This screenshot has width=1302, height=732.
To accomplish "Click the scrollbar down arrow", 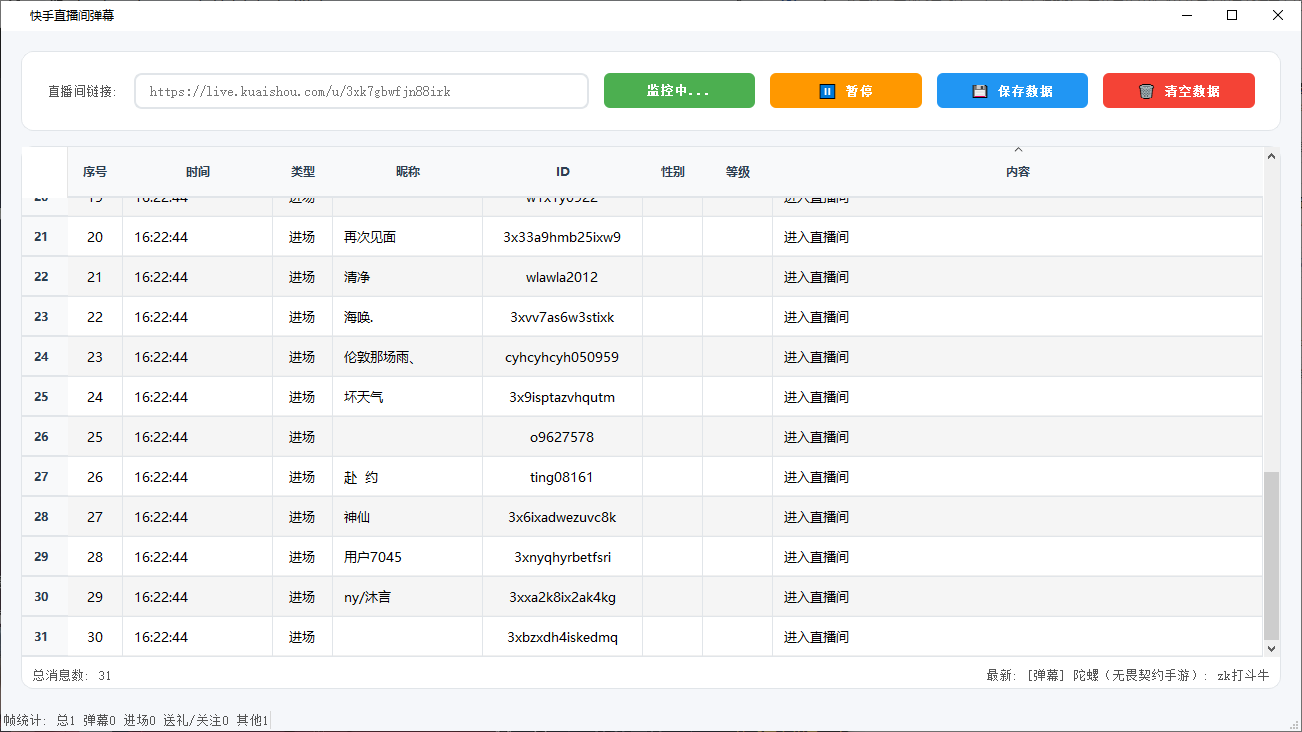I will [x=1272, y=648].
